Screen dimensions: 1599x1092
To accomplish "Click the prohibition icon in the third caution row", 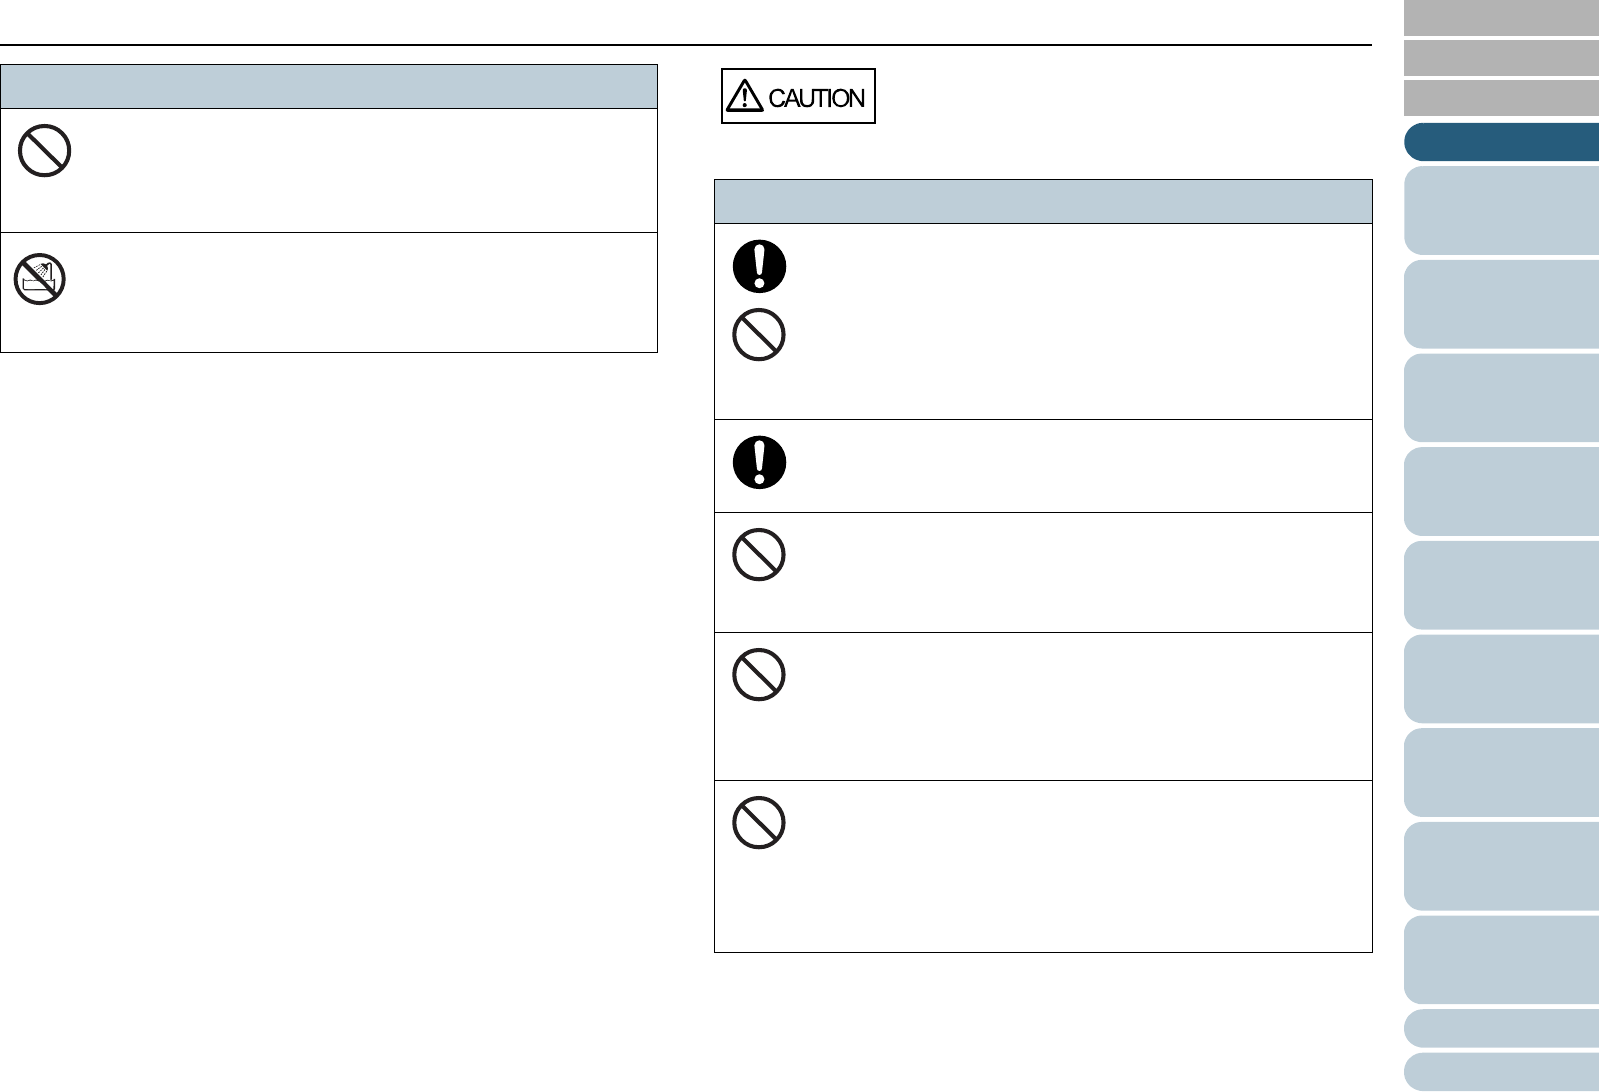I will [759, 555].
